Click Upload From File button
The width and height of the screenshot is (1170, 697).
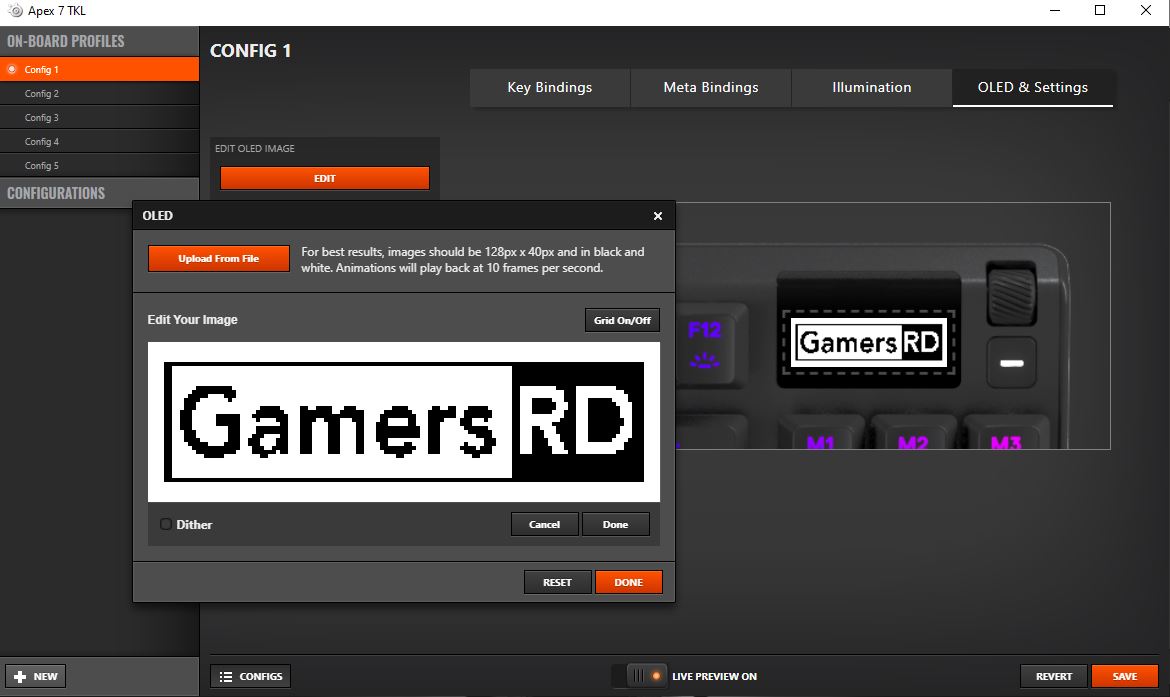[x=218, y=258]
